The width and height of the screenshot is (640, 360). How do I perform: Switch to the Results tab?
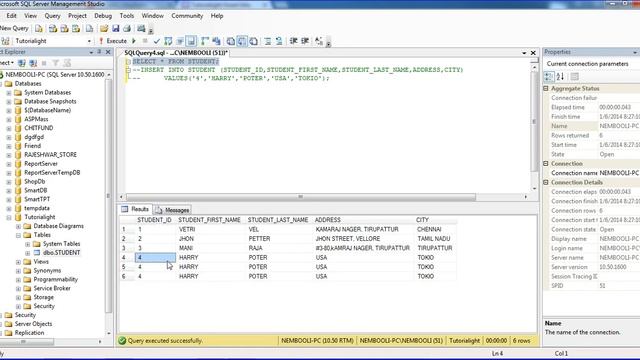(x=135, y=209)
